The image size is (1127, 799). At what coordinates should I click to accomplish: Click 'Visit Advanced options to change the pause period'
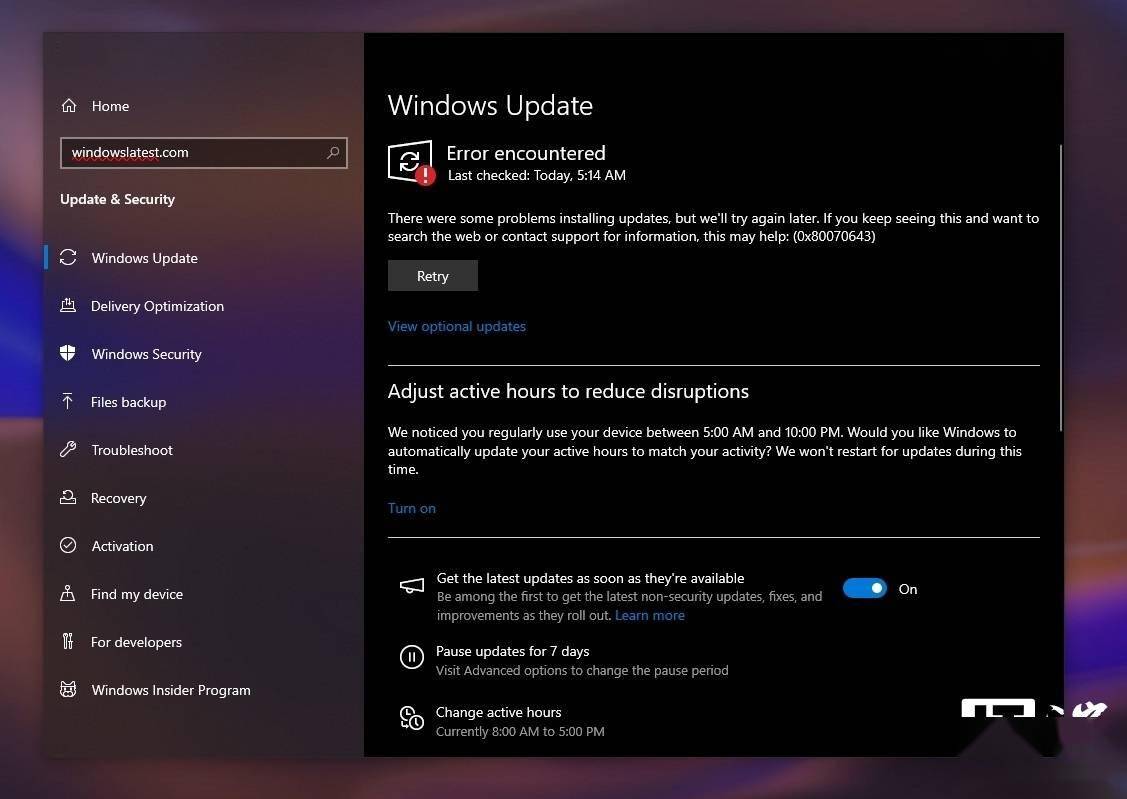[581, 670]
